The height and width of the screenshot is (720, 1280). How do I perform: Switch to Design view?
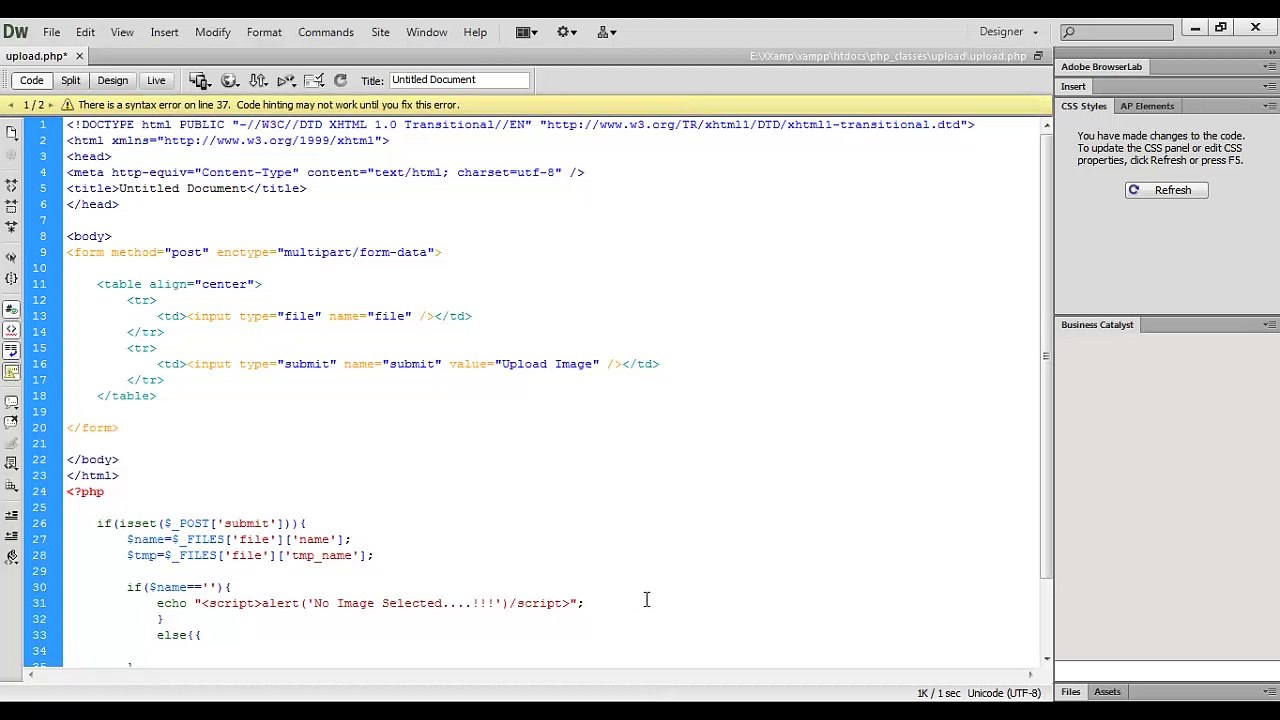[112, 80]
